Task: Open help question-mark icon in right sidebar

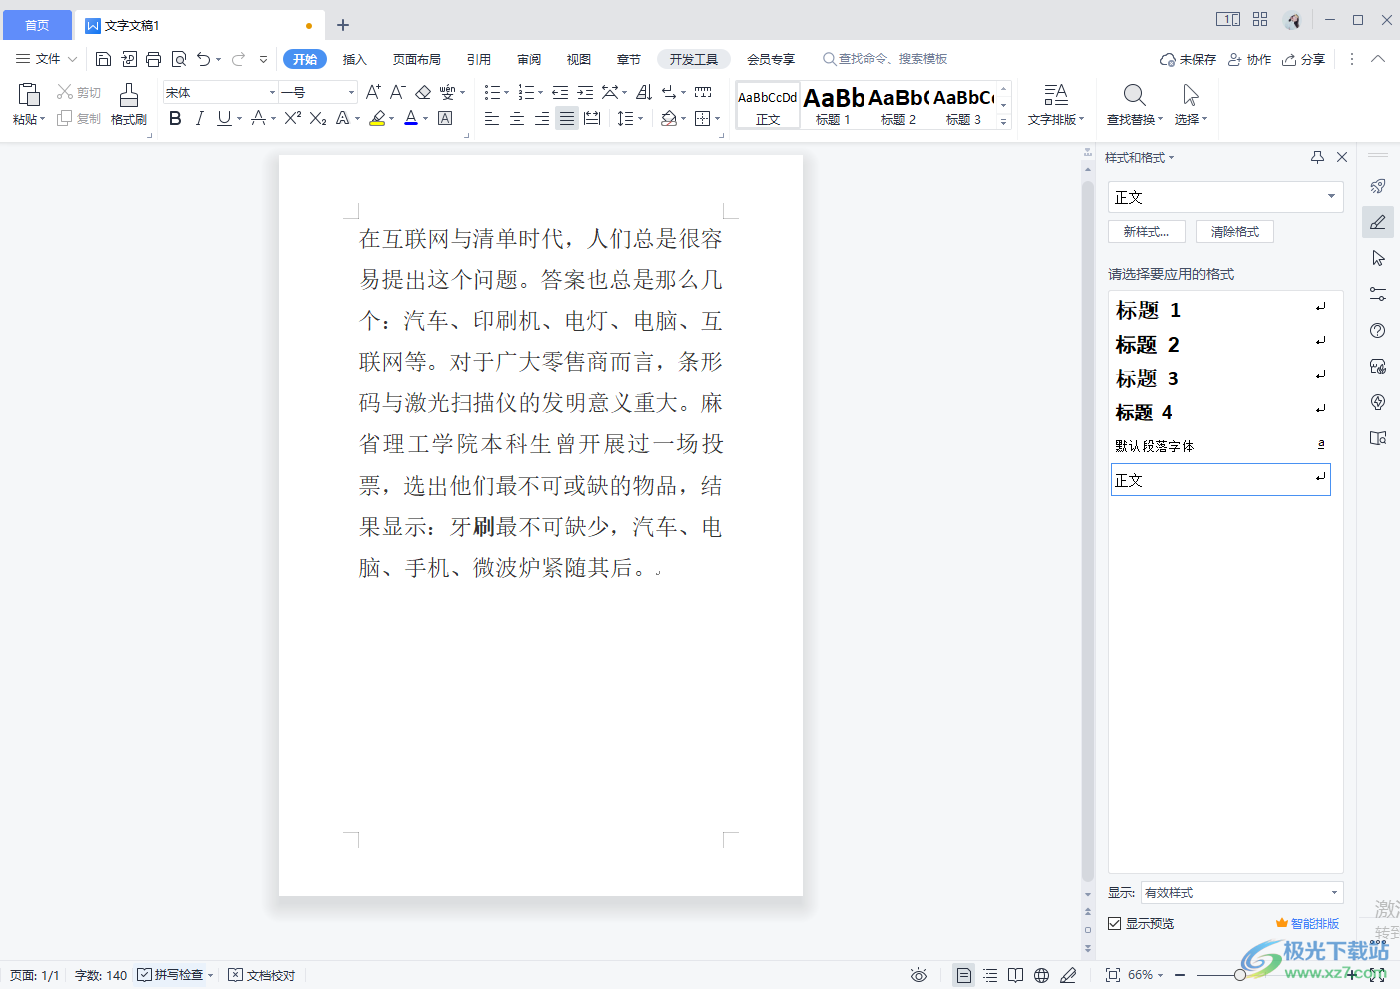Action: click(1378, 330)
